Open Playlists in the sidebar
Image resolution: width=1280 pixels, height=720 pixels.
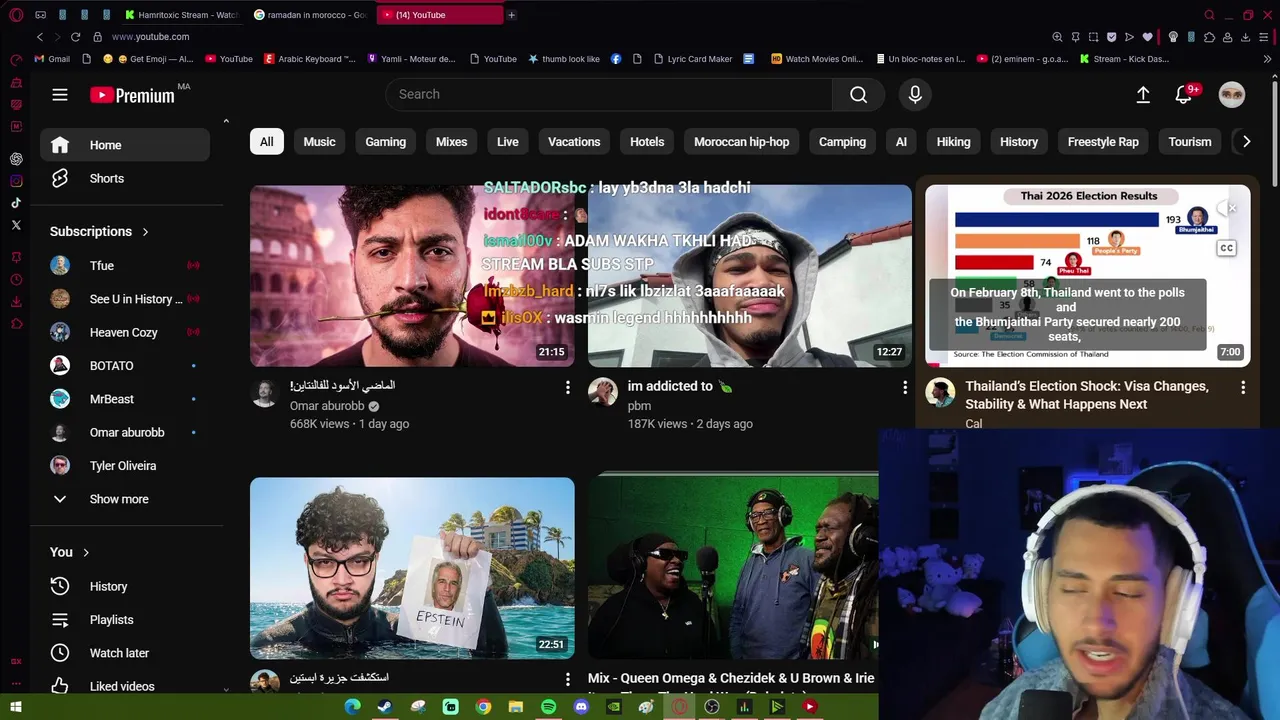tap(125, 619)
